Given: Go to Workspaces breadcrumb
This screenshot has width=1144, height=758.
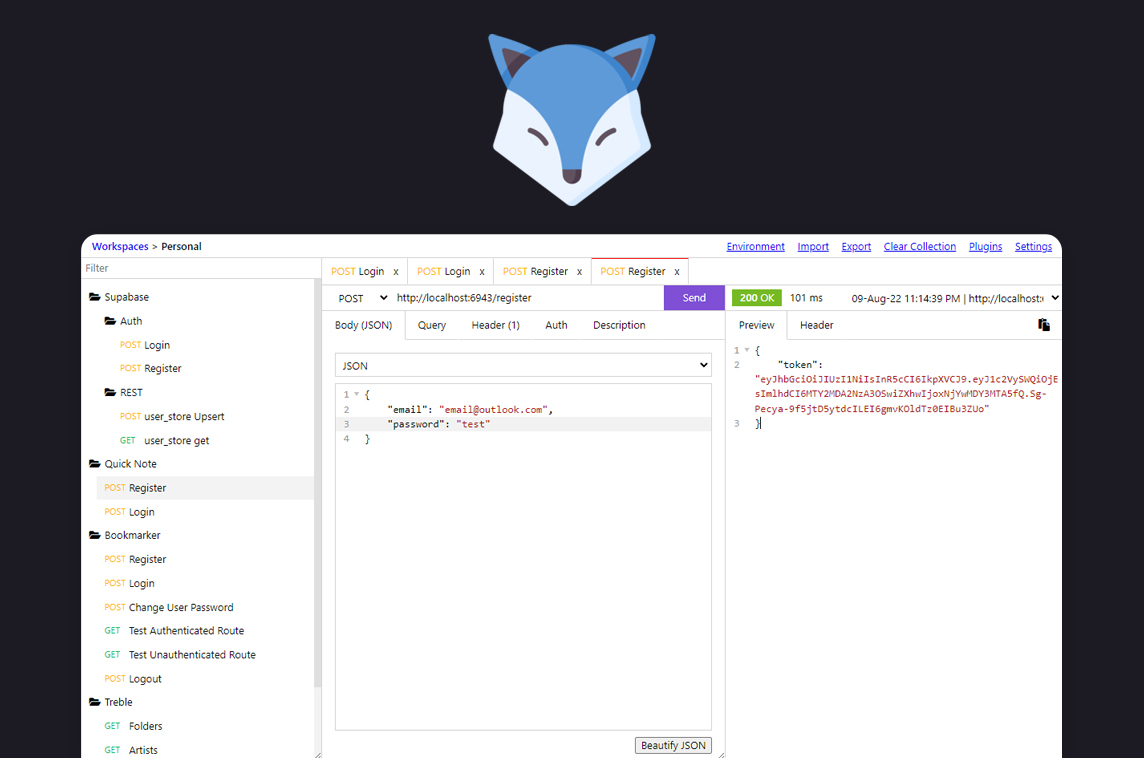Looking at the screenshot, I should click(x=120, y=247).
